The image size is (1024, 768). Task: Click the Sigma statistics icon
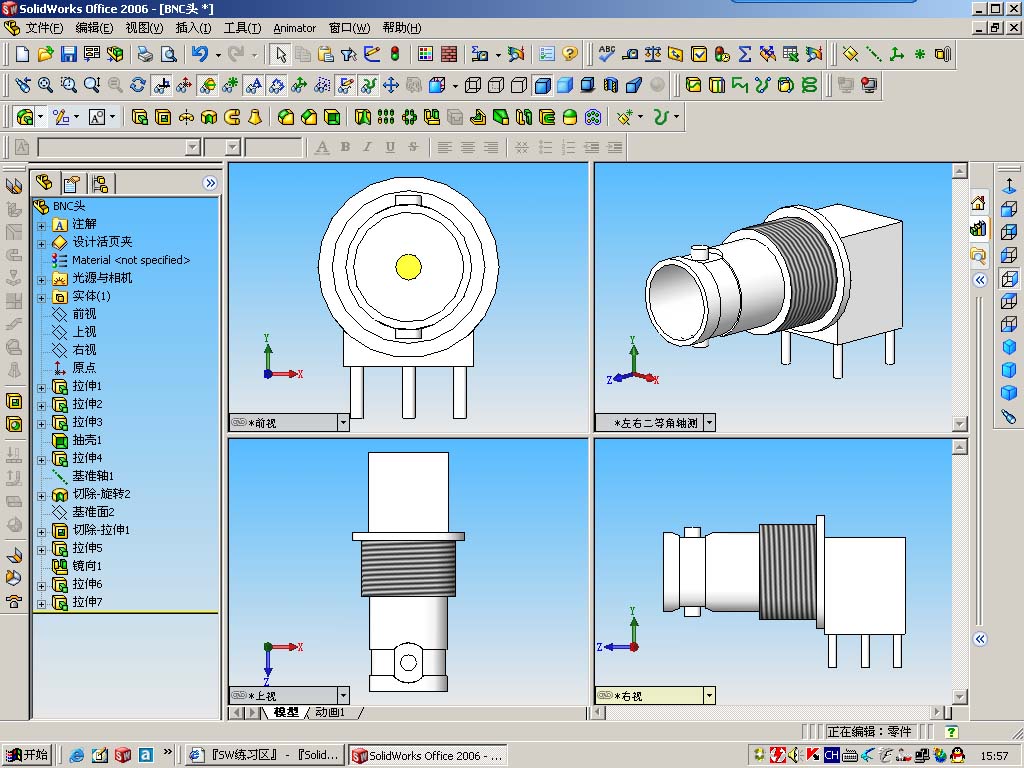(744, 54)
